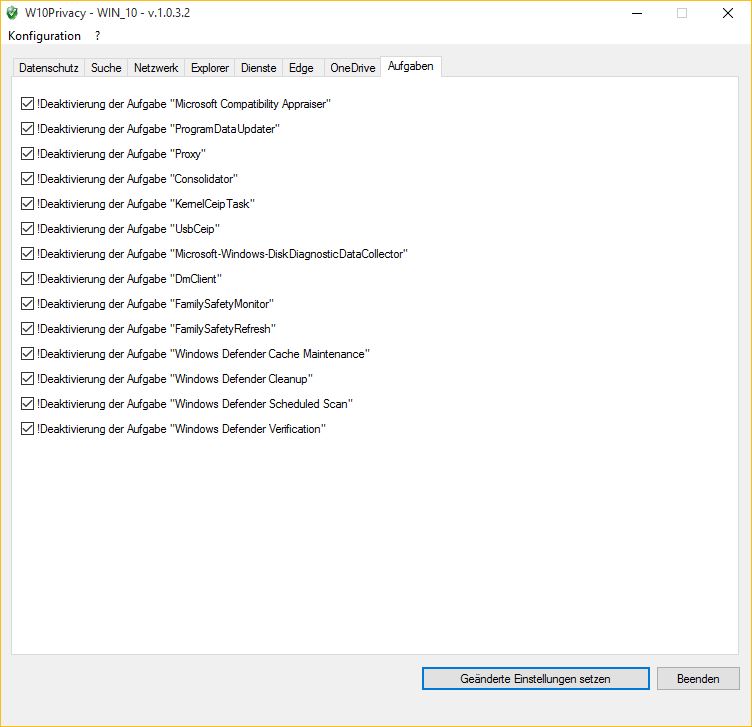Switch to the Explorer tab
The height and width of the screenshot is (727, 752).
pyautogui.click(x=210, y=68)
